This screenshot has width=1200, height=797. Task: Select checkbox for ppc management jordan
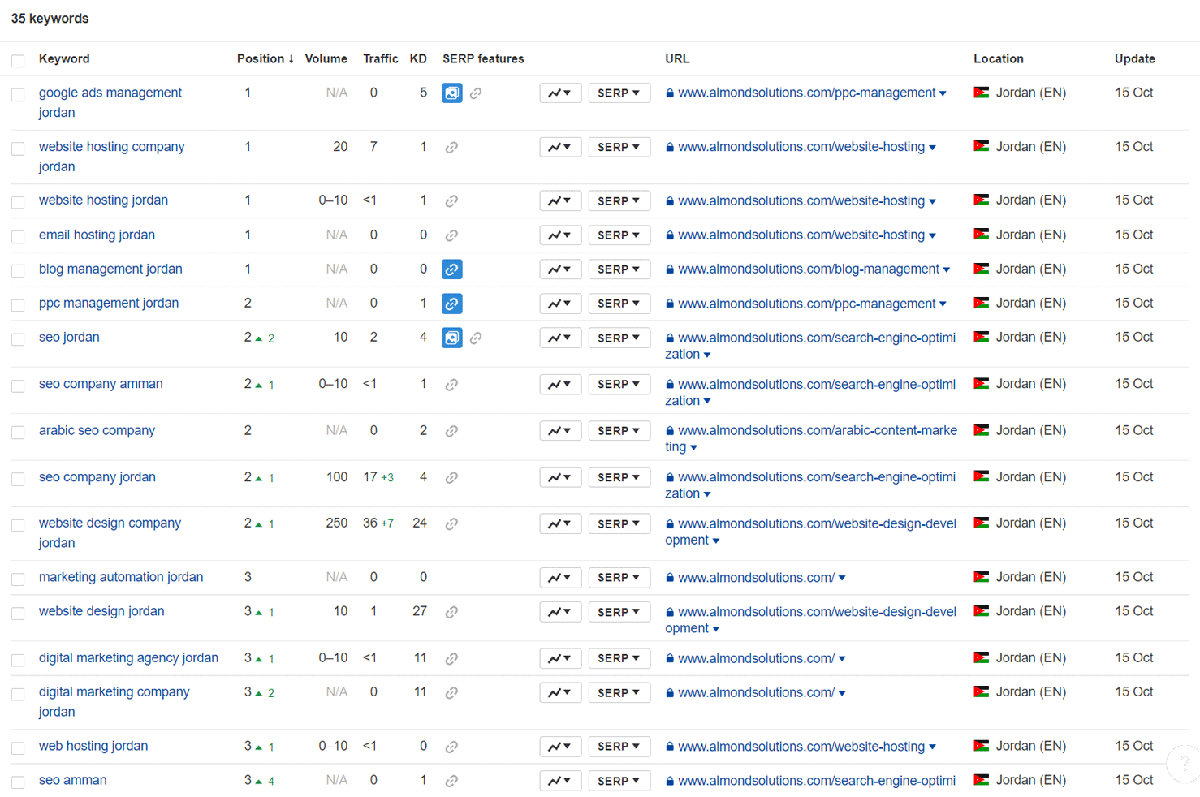[x=18, y=304]
